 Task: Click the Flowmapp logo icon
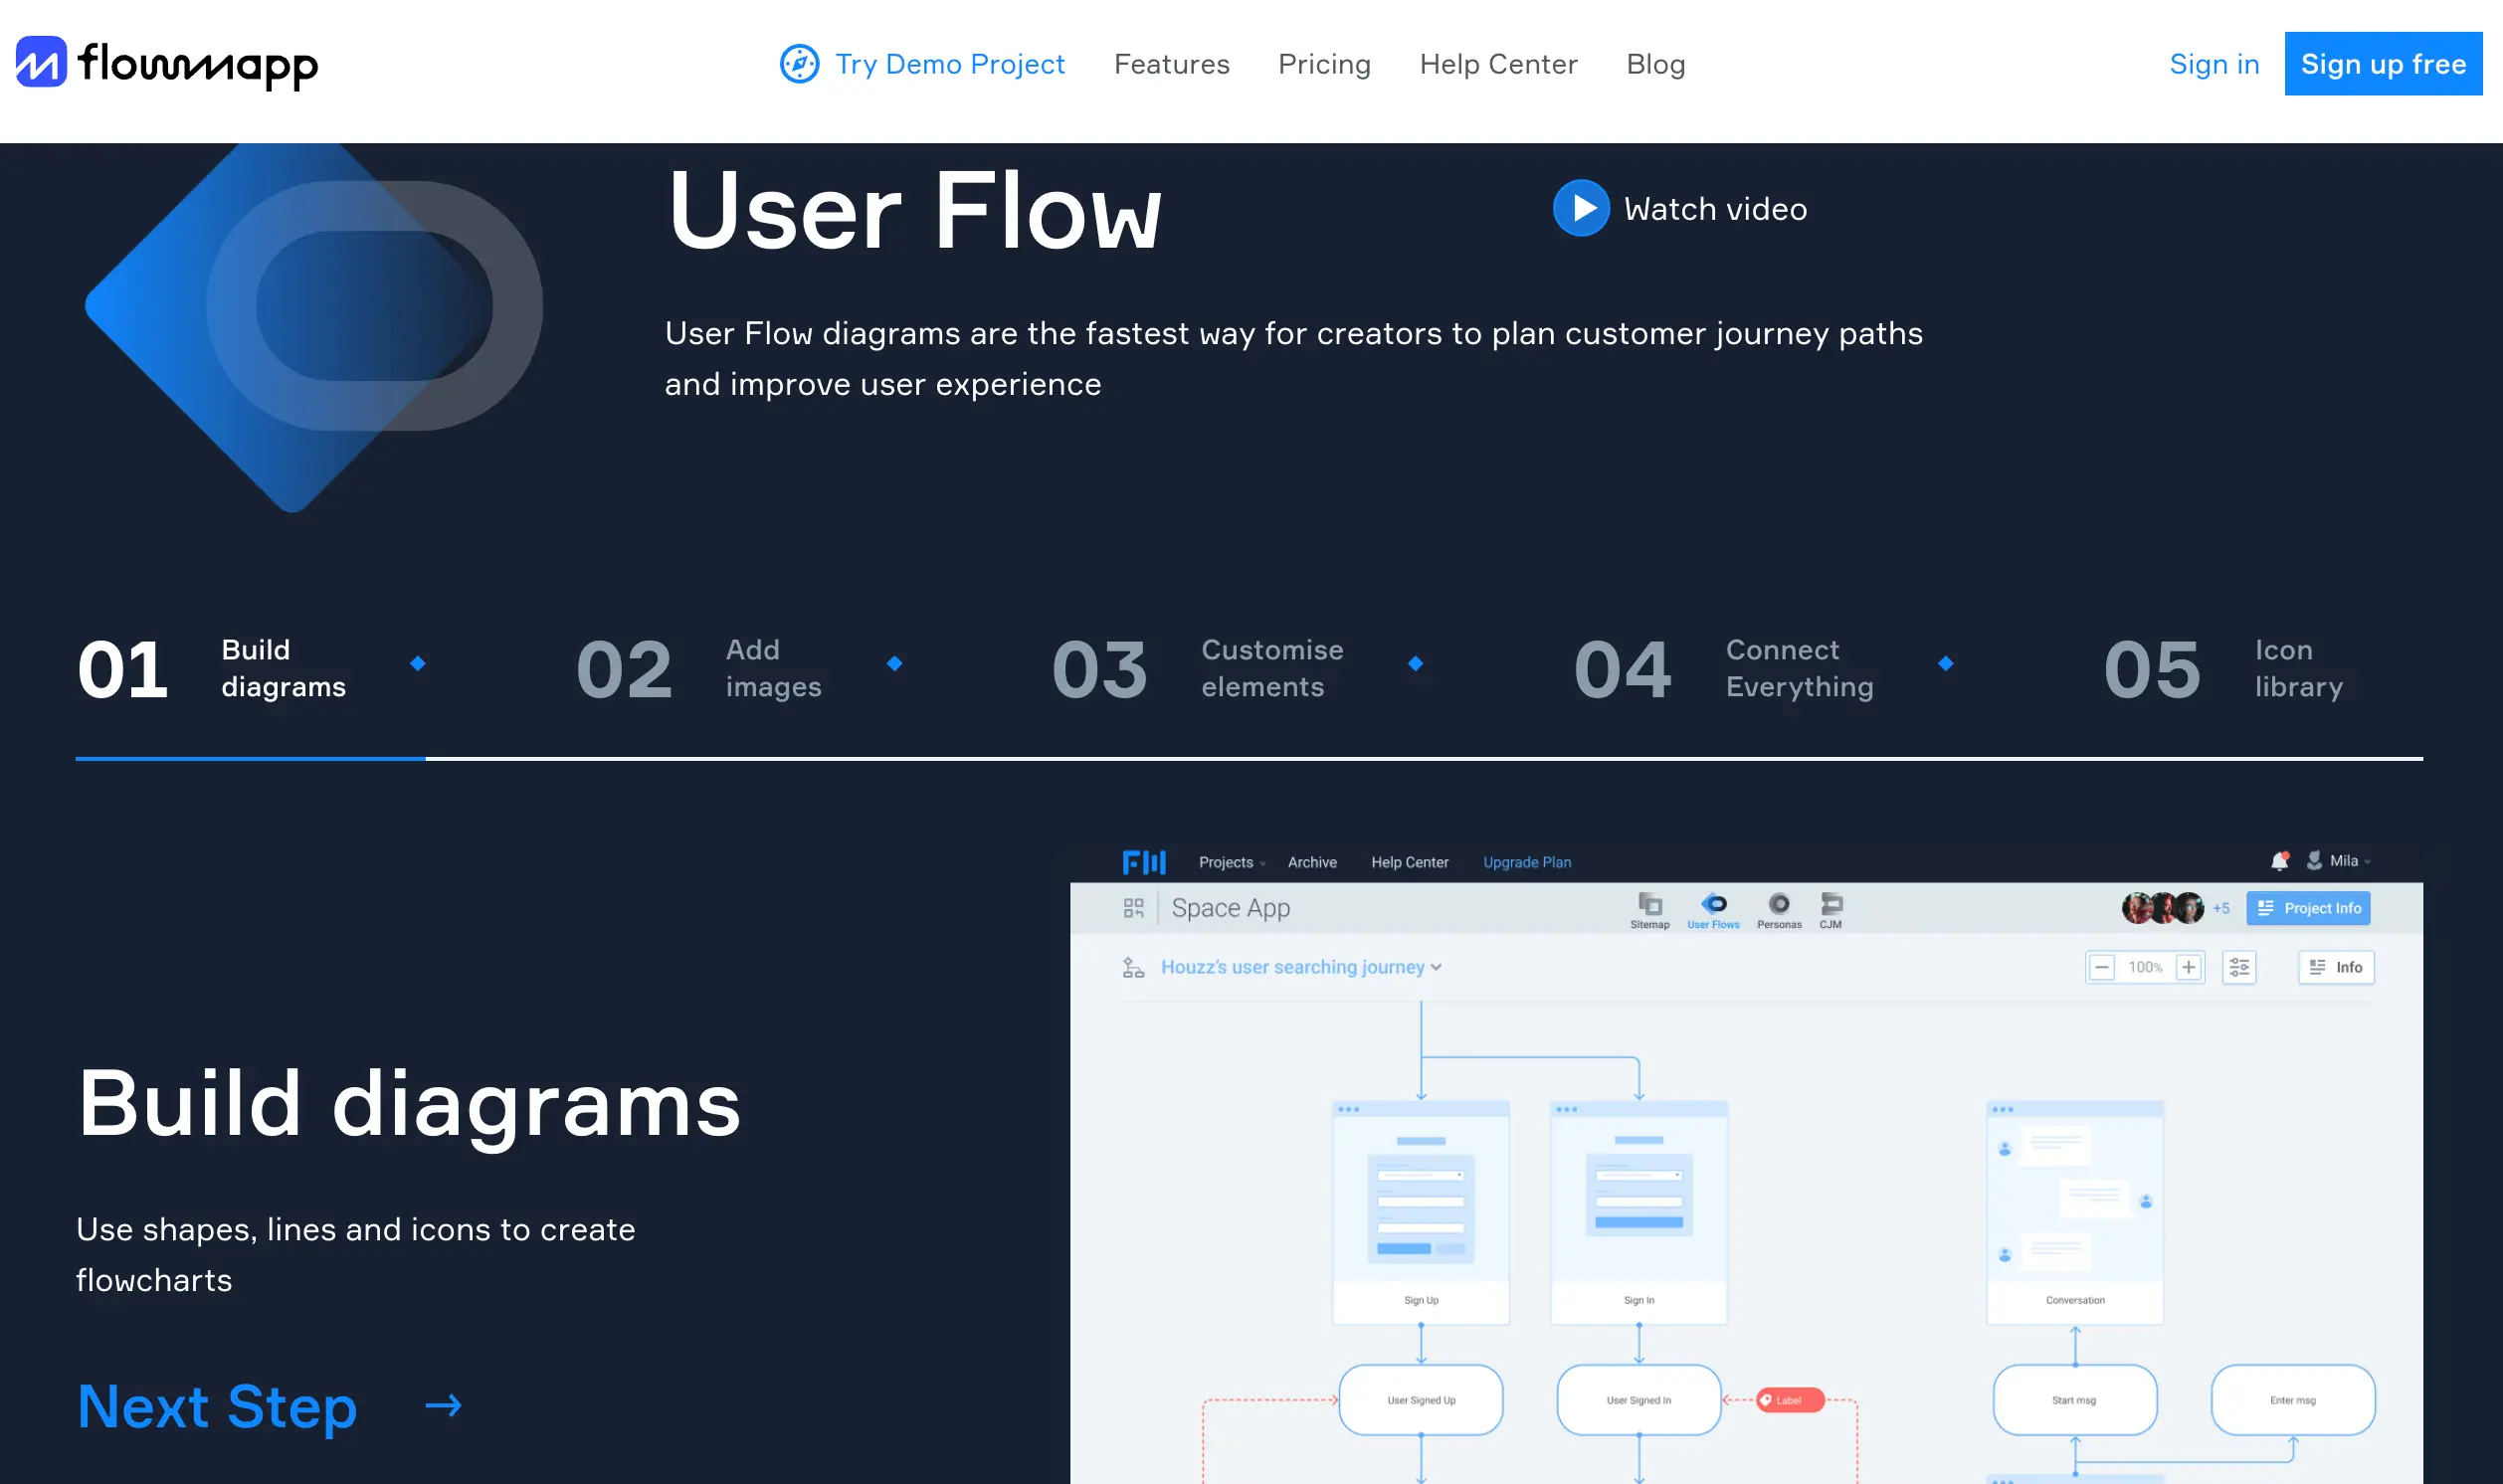click(x=41, y=62)
